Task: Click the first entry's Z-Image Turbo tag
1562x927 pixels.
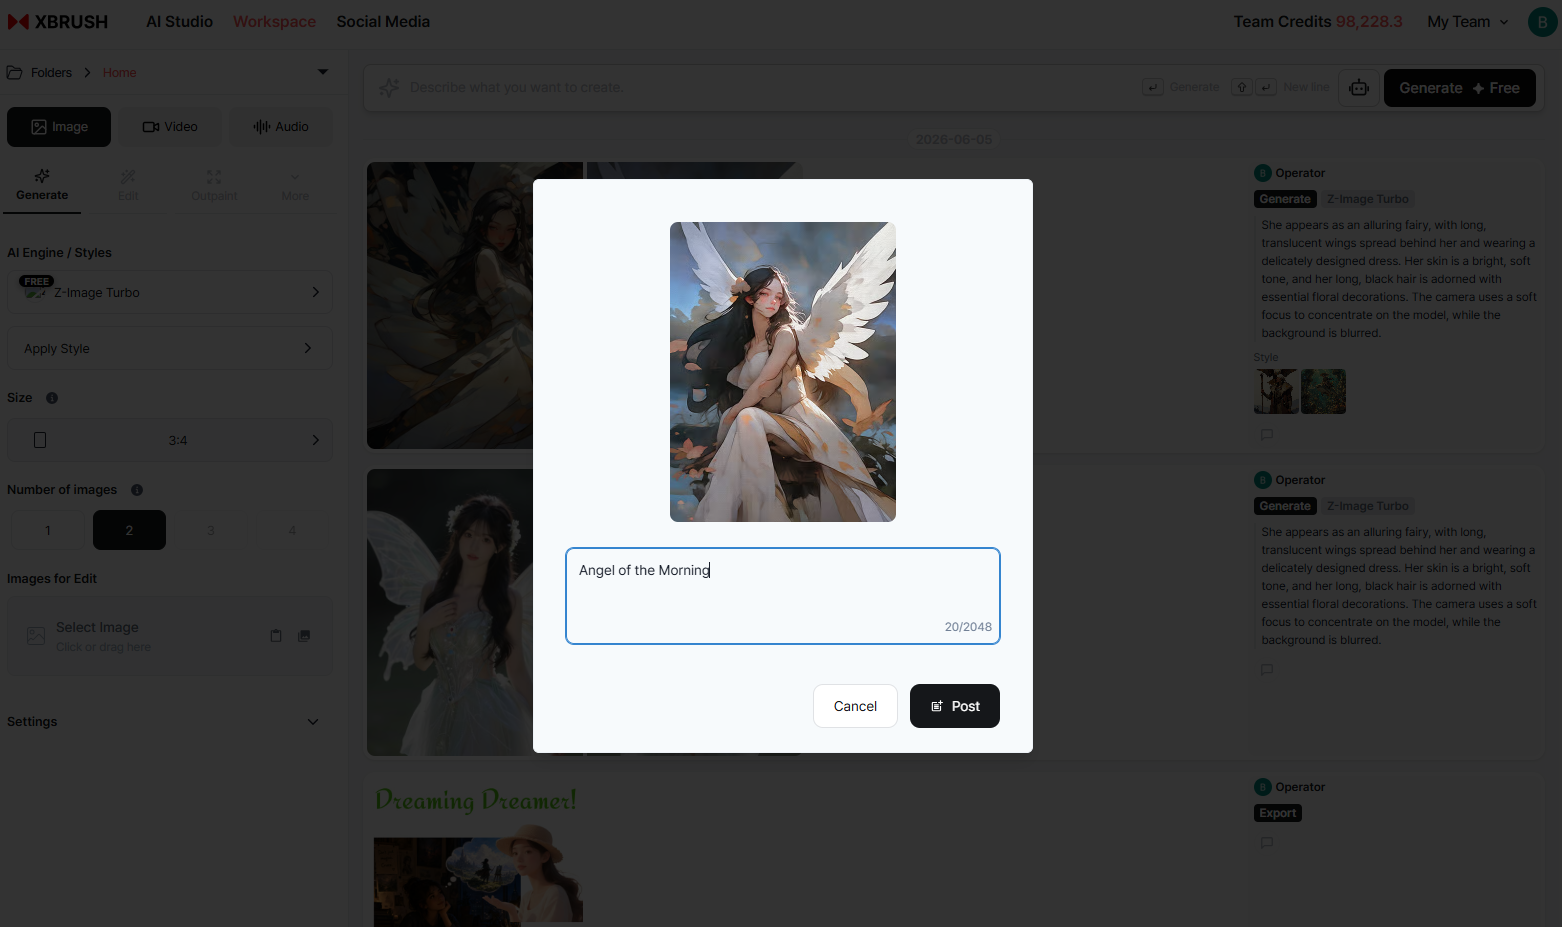Action: (1367, 199)
